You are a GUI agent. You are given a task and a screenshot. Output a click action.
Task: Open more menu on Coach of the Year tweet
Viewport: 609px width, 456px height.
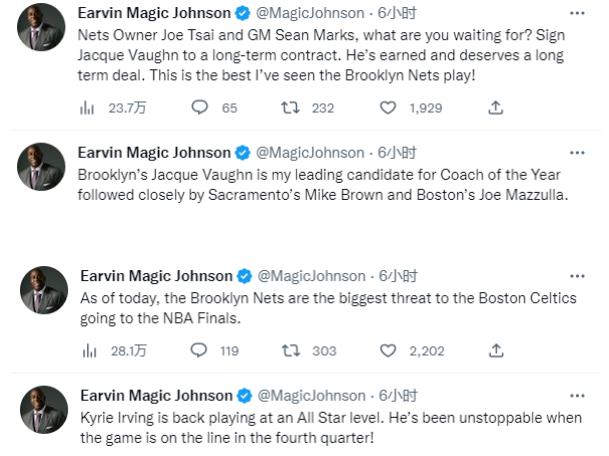[576, 153]
